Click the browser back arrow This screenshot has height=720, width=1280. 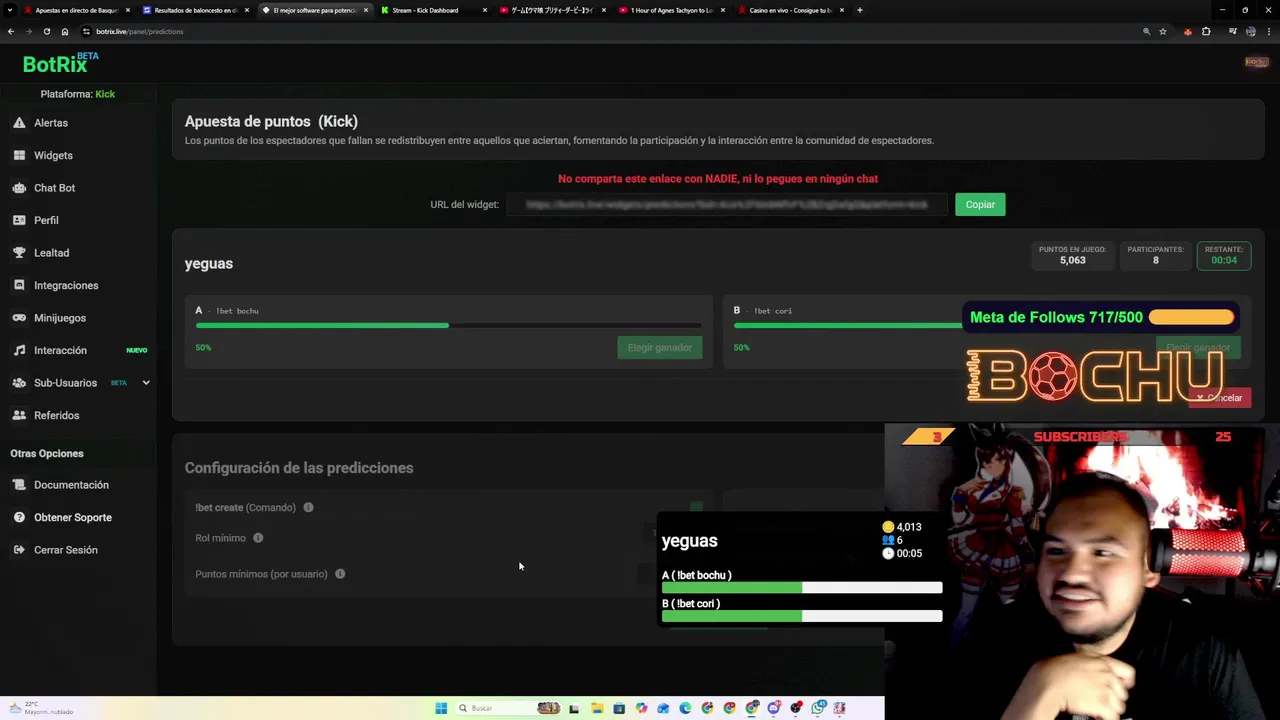pyautogui.click(x=10, y=31)
